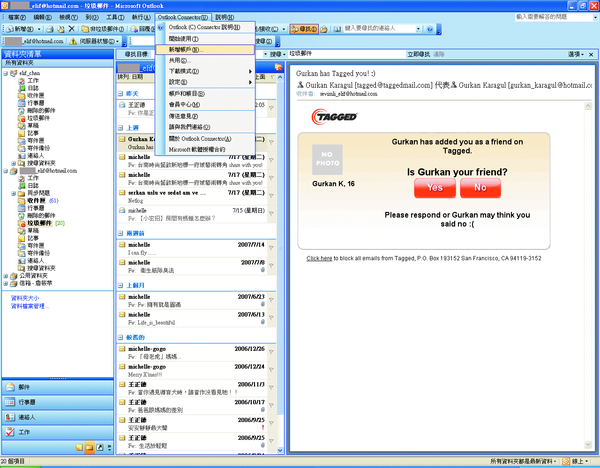Image resolution: width=600 pixels, height=468 pixels.
Task: Click 立即尋找 (Find Now) button
Action: [x=419, y=54]
